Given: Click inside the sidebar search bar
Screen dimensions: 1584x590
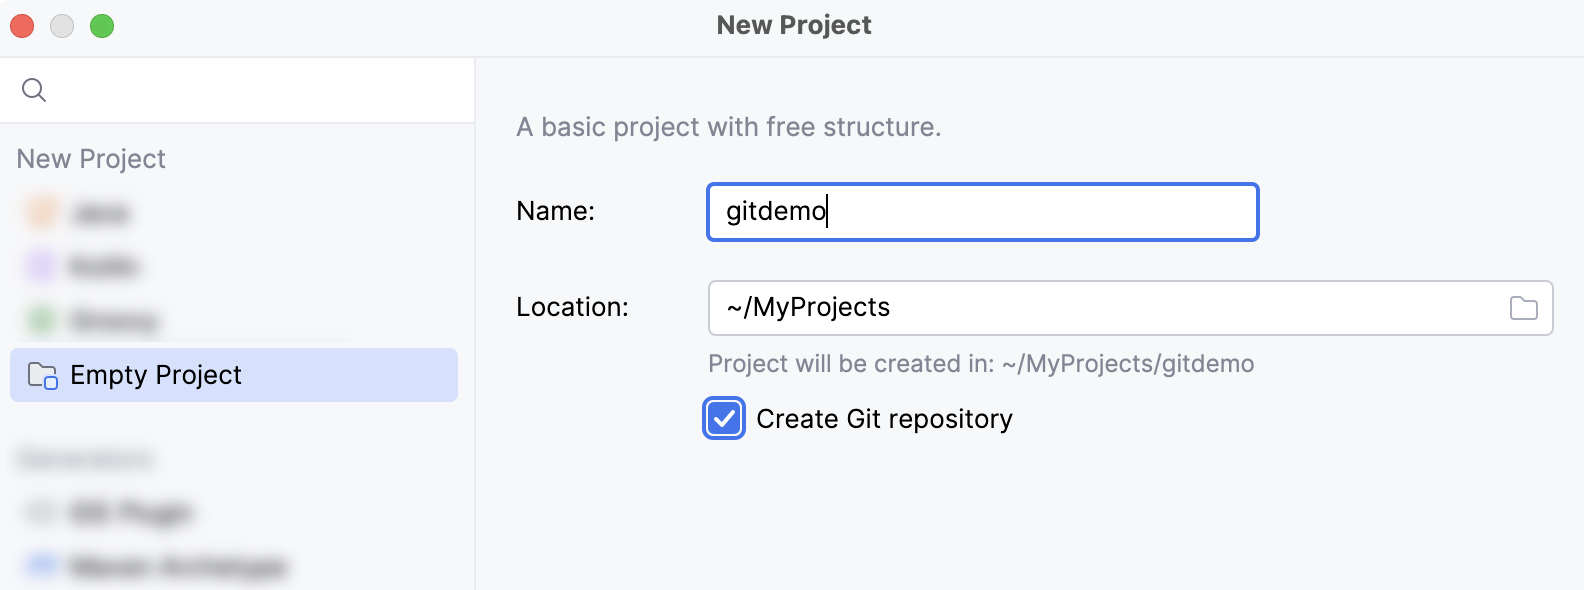Looking at the screenshot, I should coord(200,89).
